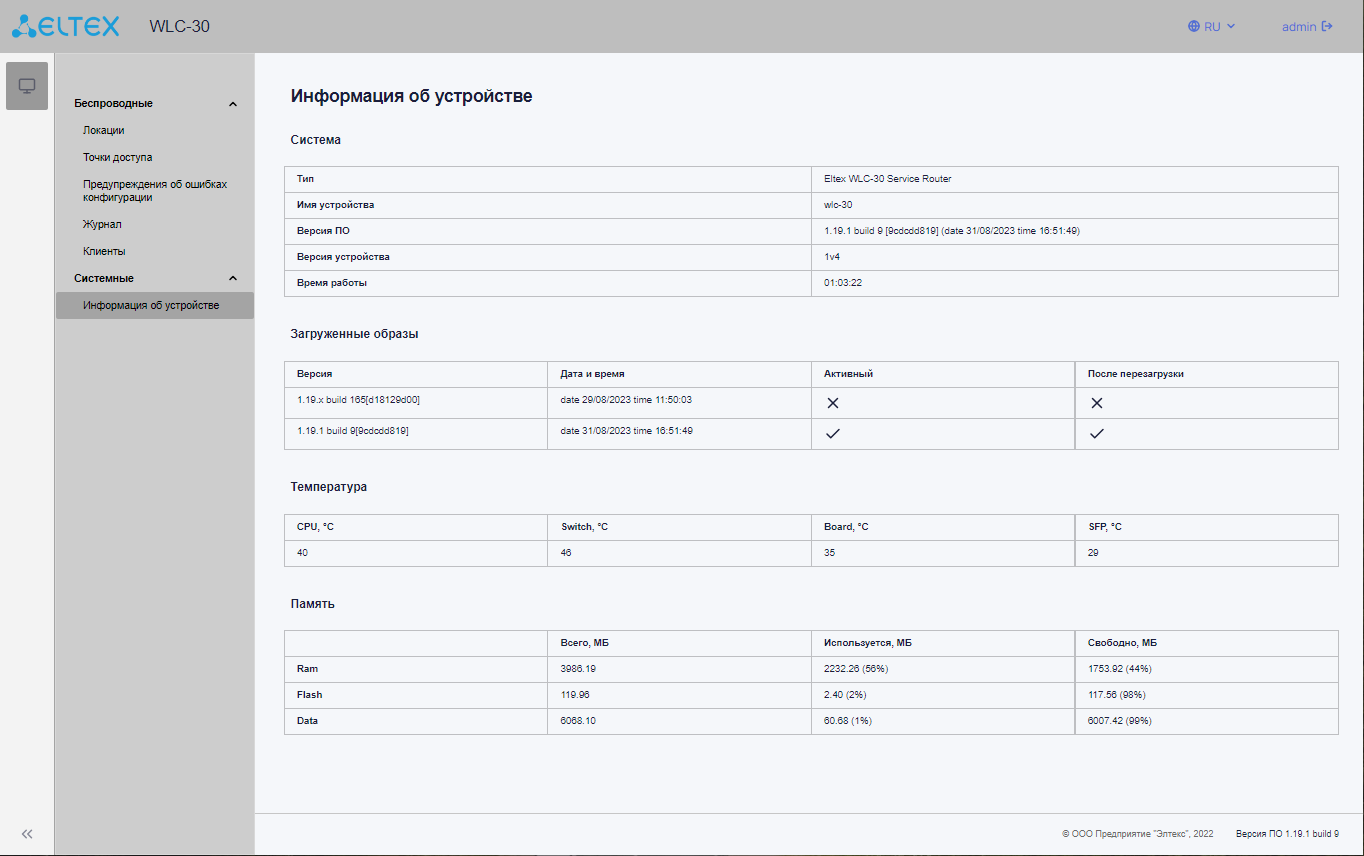Click the admin user link
The height and width of the screenshot is (856, 1364).
(1299, 27)
